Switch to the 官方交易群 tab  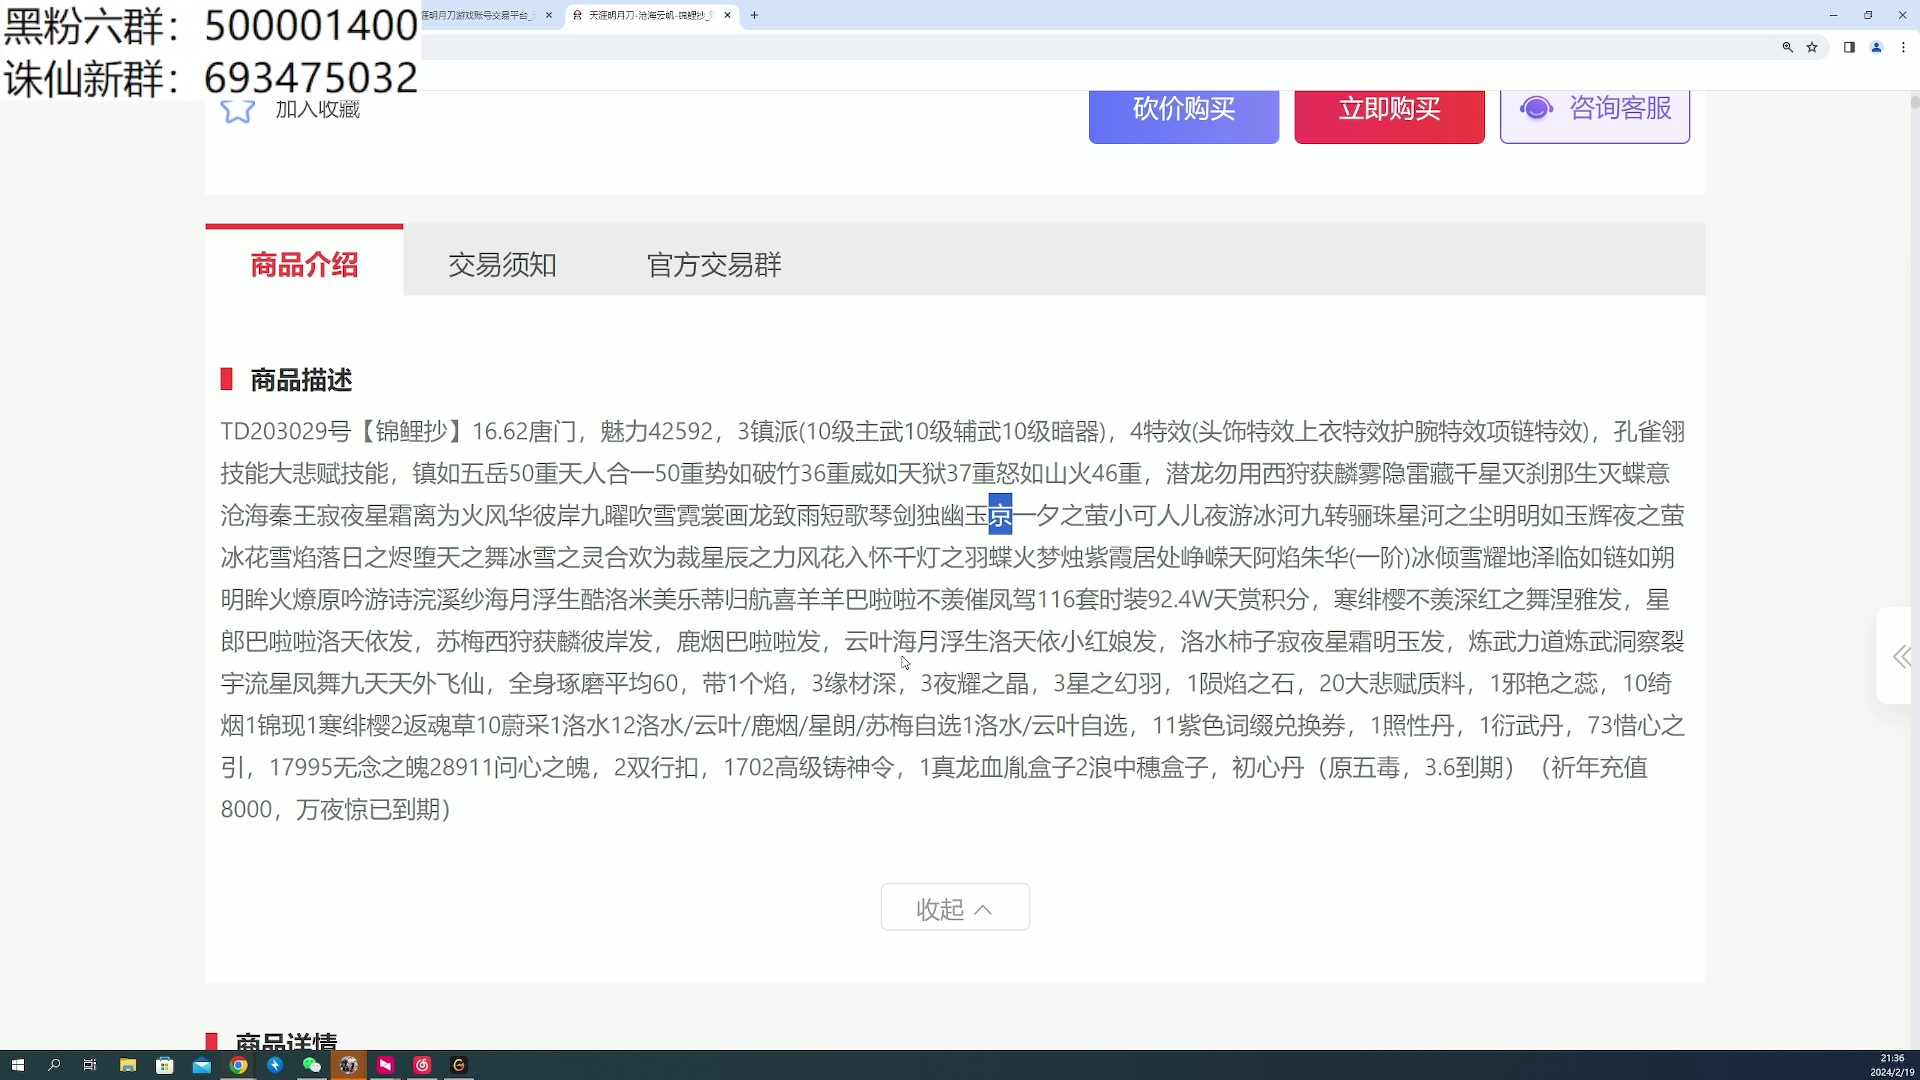(712, 264)
